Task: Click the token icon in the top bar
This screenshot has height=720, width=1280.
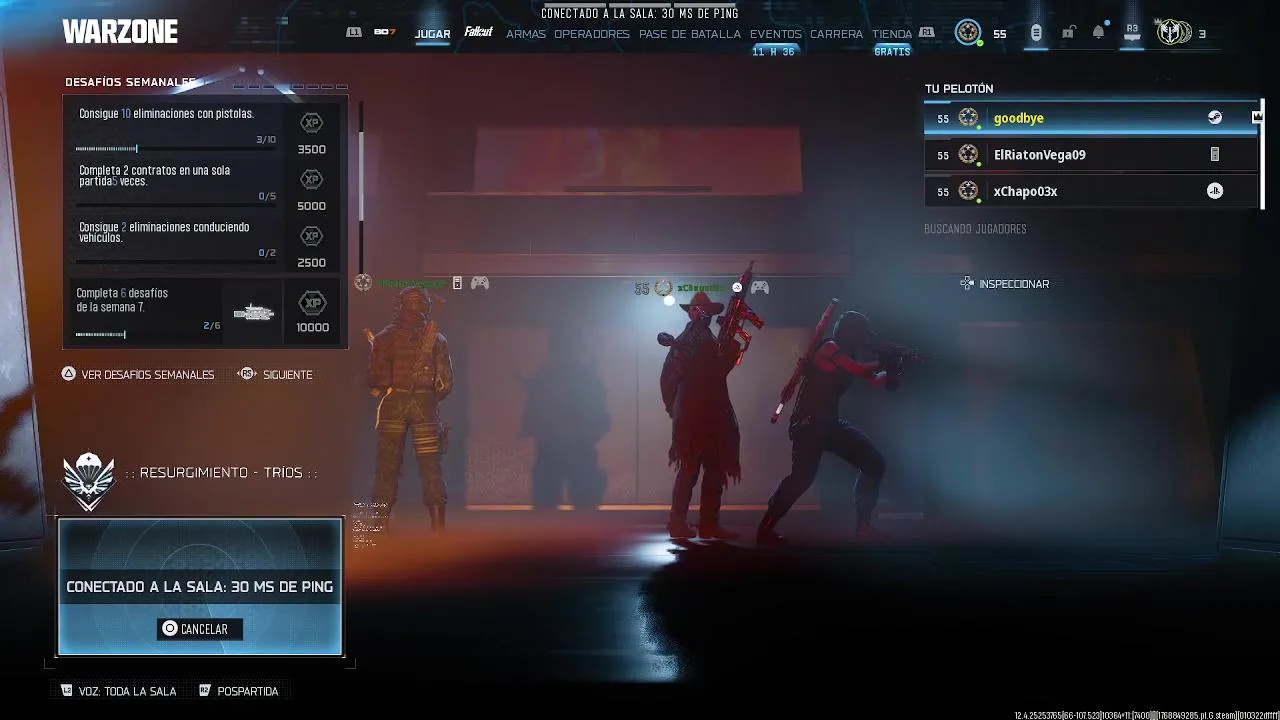Action: click(x=1036, y=33)
